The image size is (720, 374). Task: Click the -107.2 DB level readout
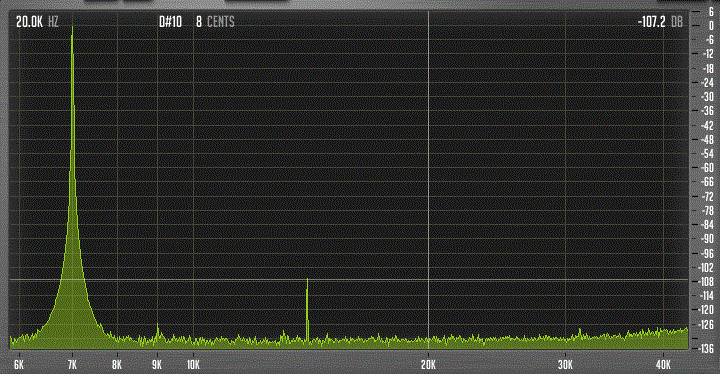click(x=660, y=22)
